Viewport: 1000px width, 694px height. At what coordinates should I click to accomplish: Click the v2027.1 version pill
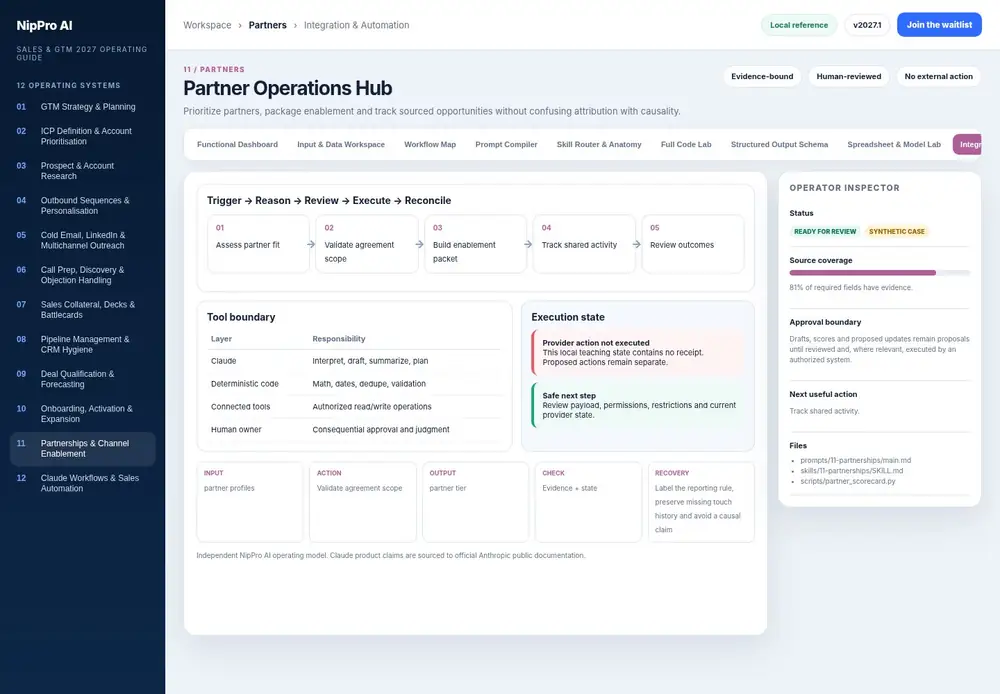tap(867, 25)
